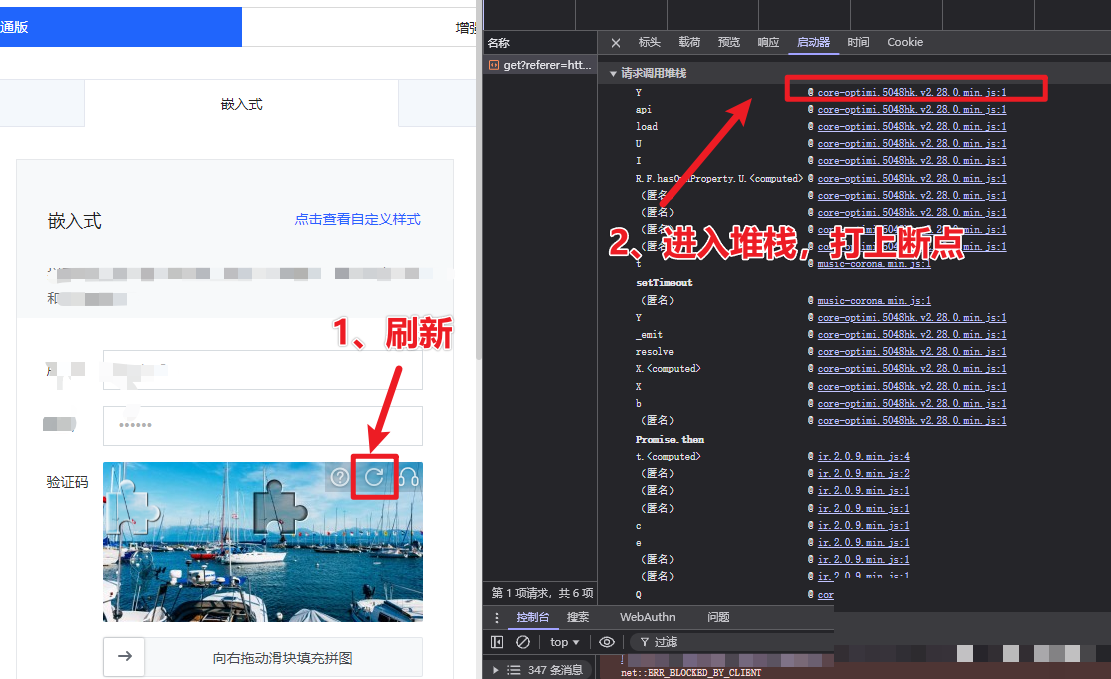Viewport: 1111px width, 679px height.
Task: Close the request details panel with X
Action: click(616, 43)
